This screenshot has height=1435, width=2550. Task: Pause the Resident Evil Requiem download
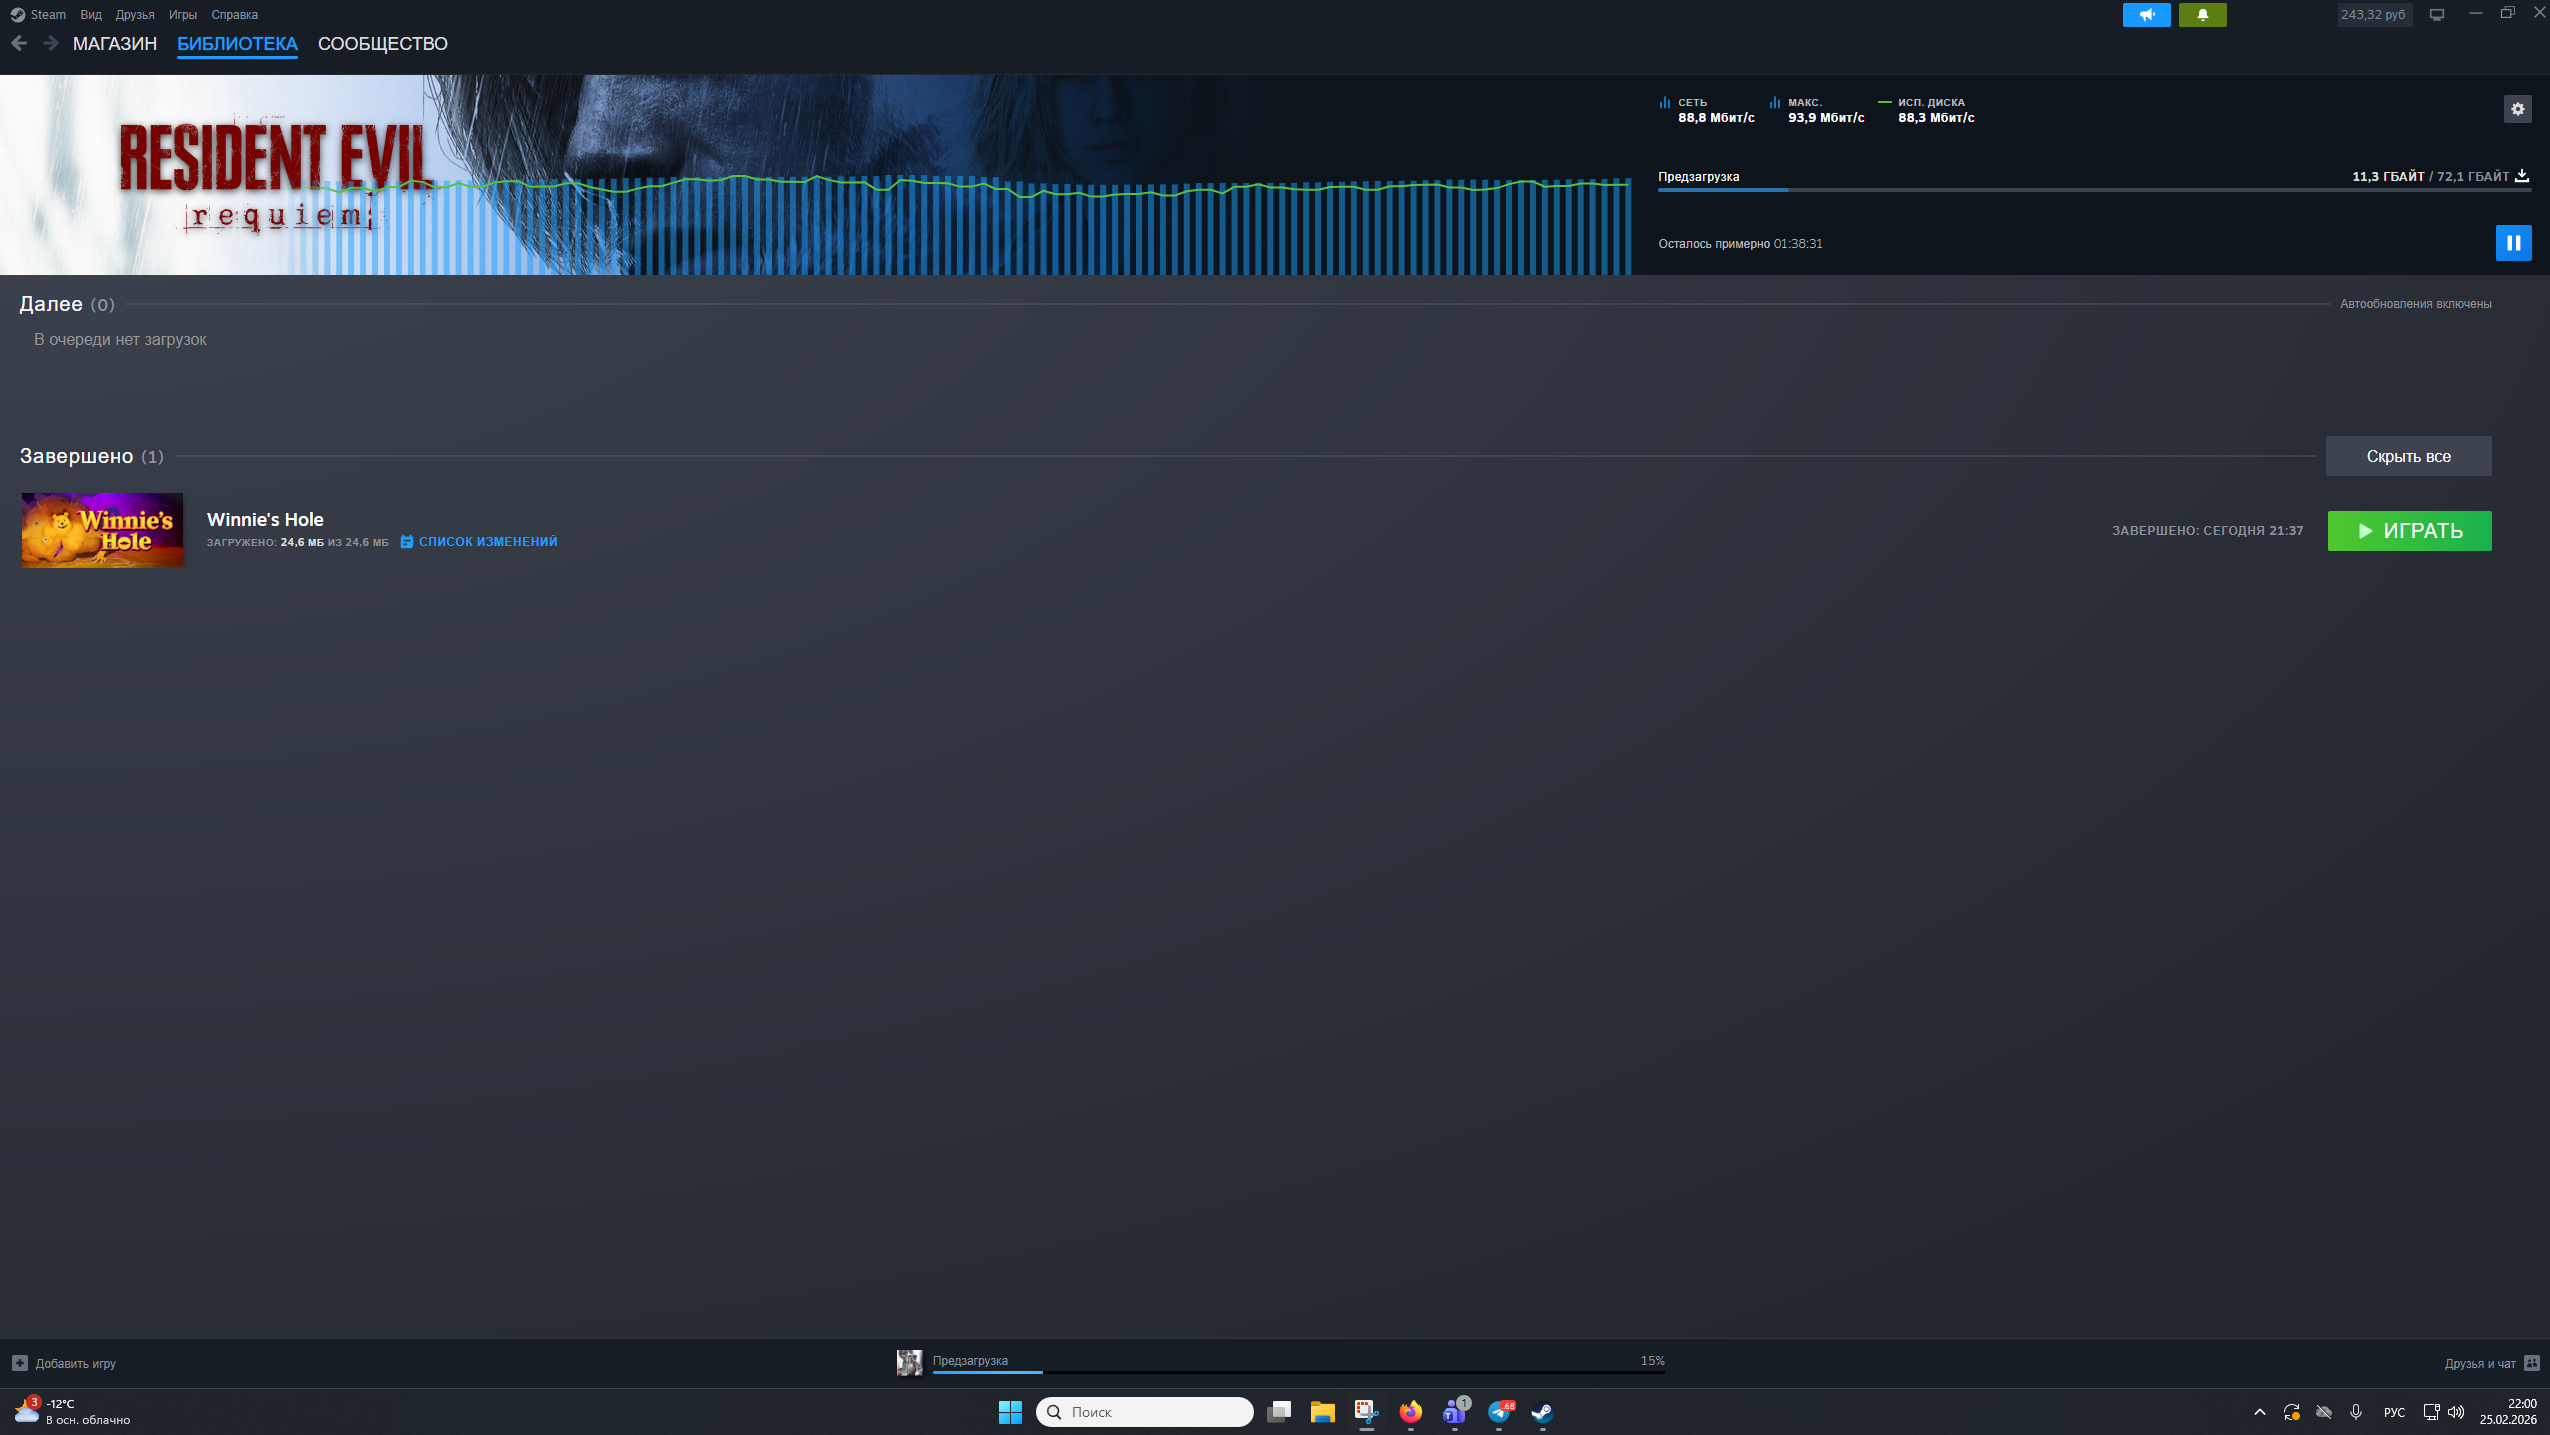point(2512,243)
